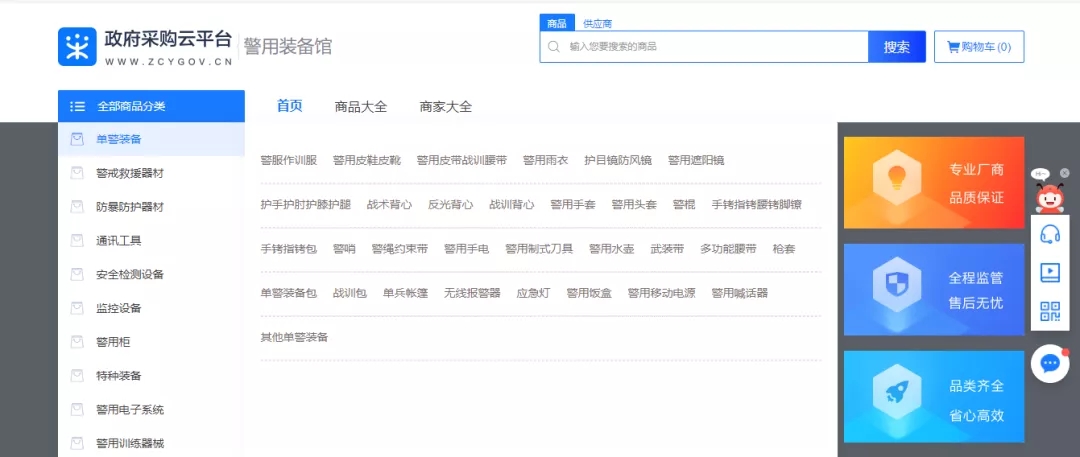
Task: Select the 商品 search tab
Action: pyautogui.click(x=557, y=23)
